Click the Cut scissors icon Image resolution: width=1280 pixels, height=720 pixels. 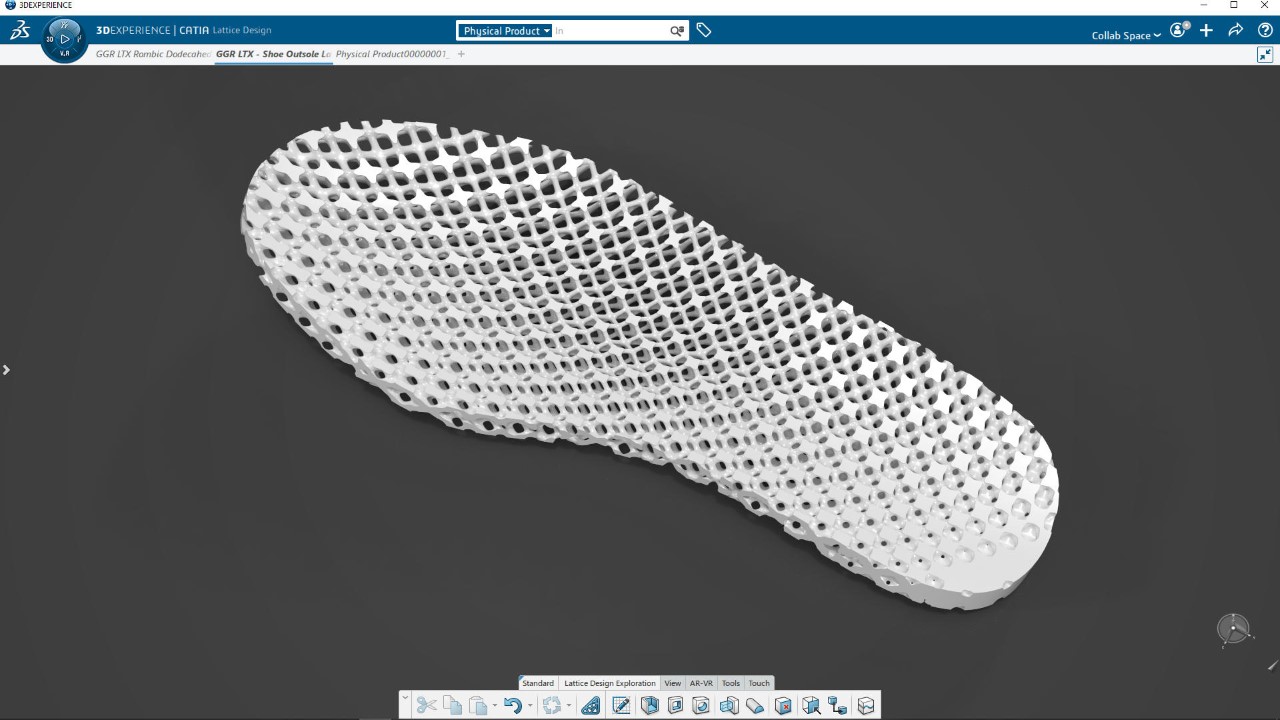[x=427, y=706]
